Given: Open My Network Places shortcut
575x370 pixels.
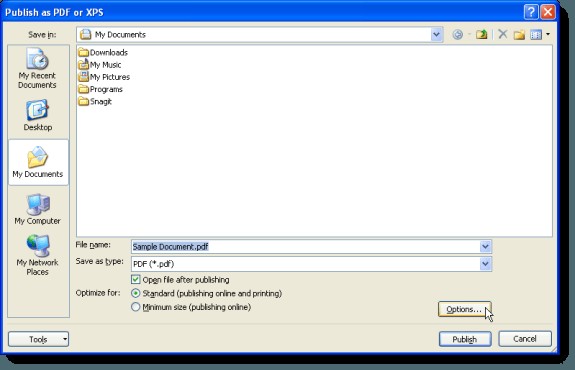Looking at the screenshot, I should point(37,255).
